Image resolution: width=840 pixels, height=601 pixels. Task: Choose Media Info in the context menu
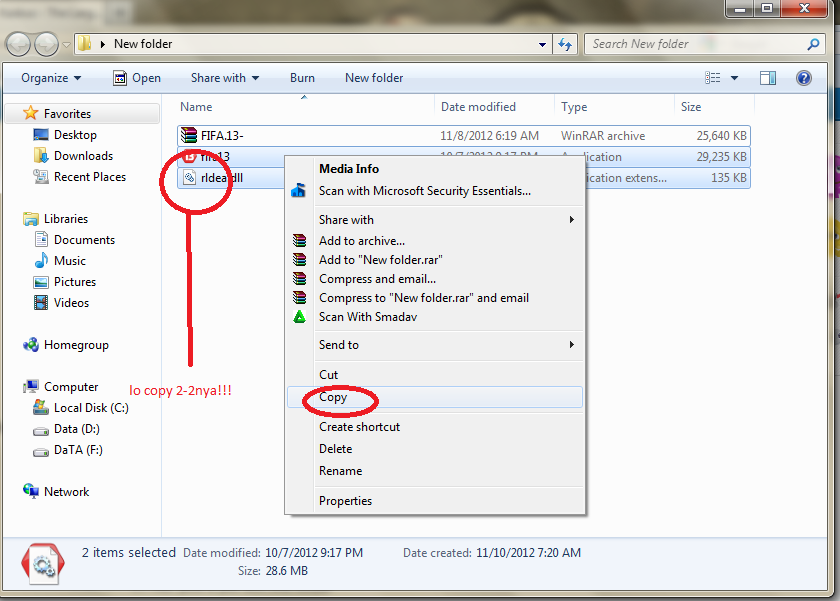434,169
